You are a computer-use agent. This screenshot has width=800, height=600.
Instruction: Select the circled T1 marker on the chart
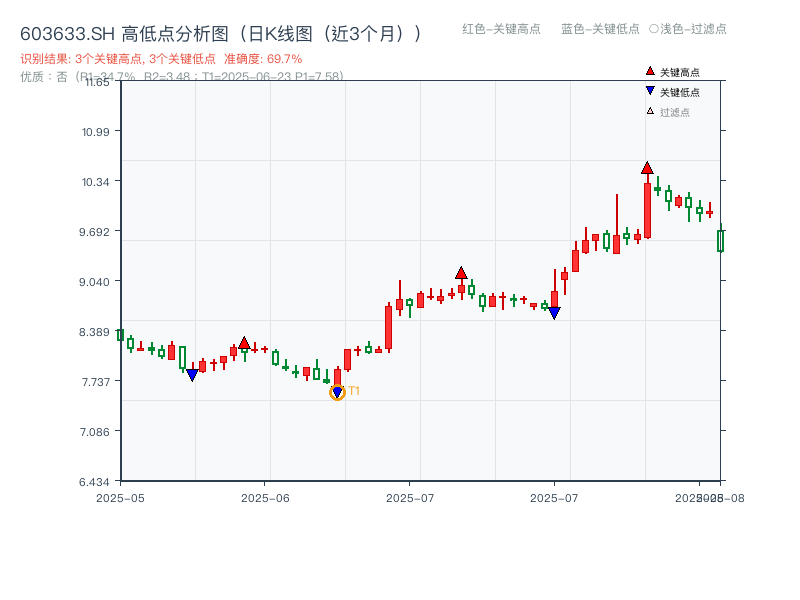coord(336,390)
